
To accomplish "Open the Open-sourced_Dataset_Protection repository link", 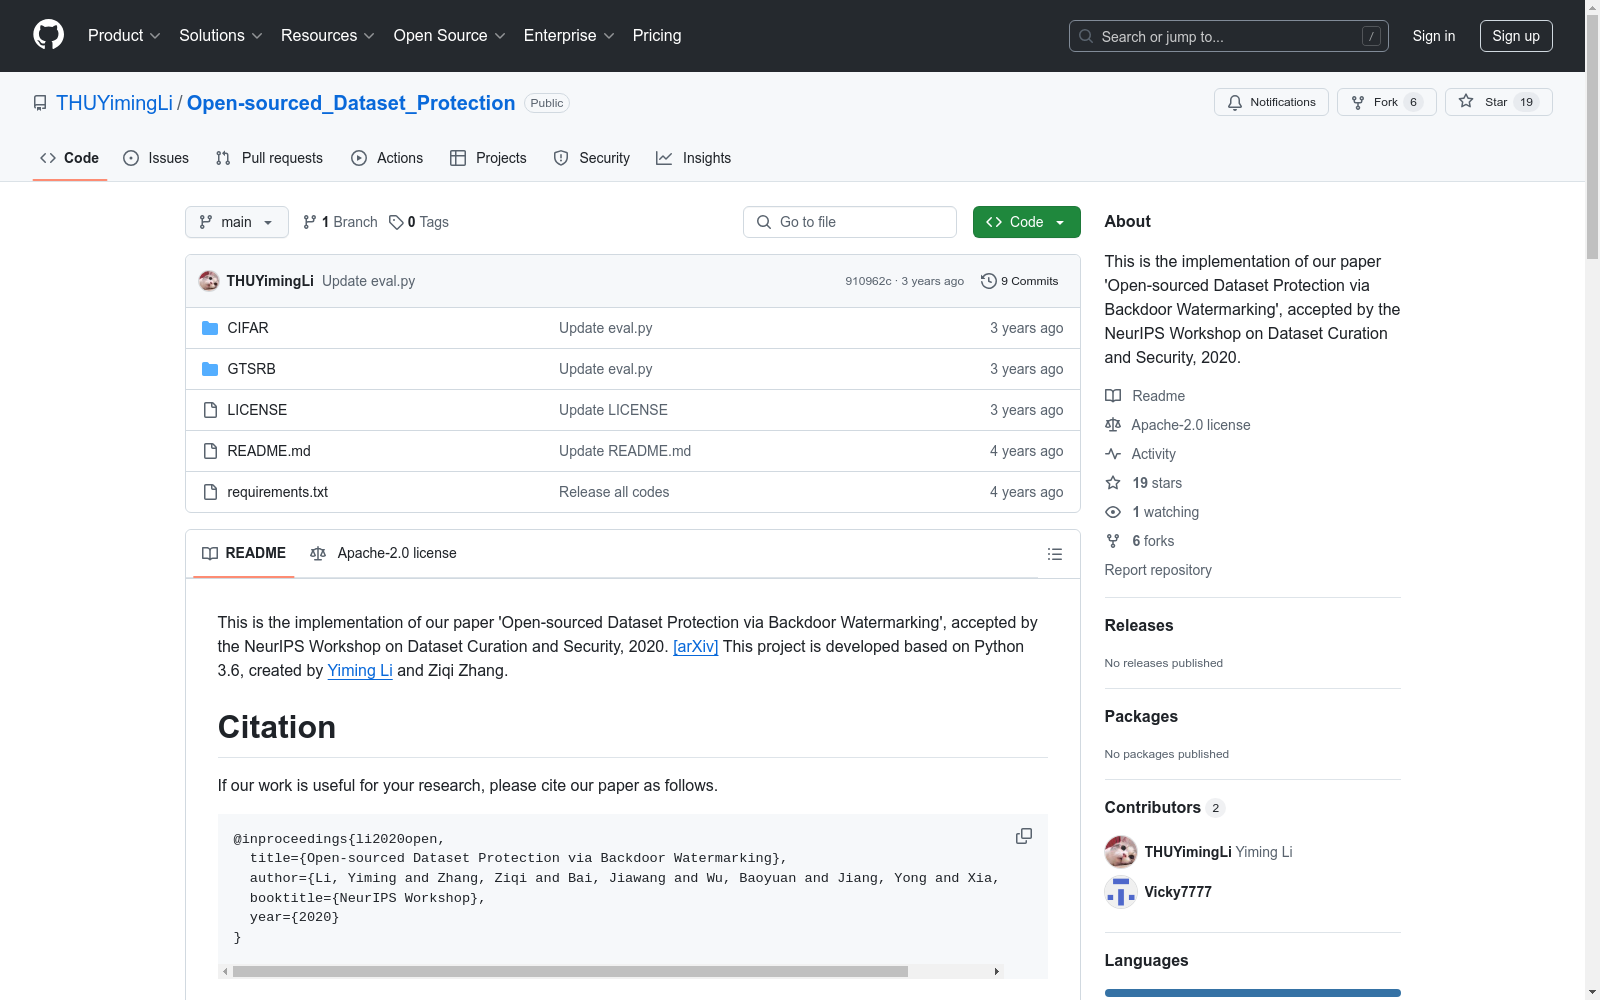I will 351,103.
